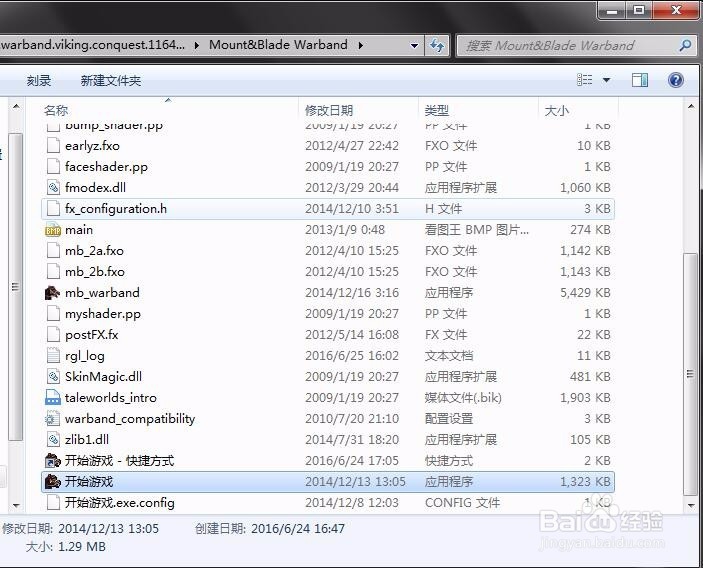Image resolution: width=703 pixels, height=568 pixels.
Task: Click the zlib1.dll file icon
Action: [53, 440]
